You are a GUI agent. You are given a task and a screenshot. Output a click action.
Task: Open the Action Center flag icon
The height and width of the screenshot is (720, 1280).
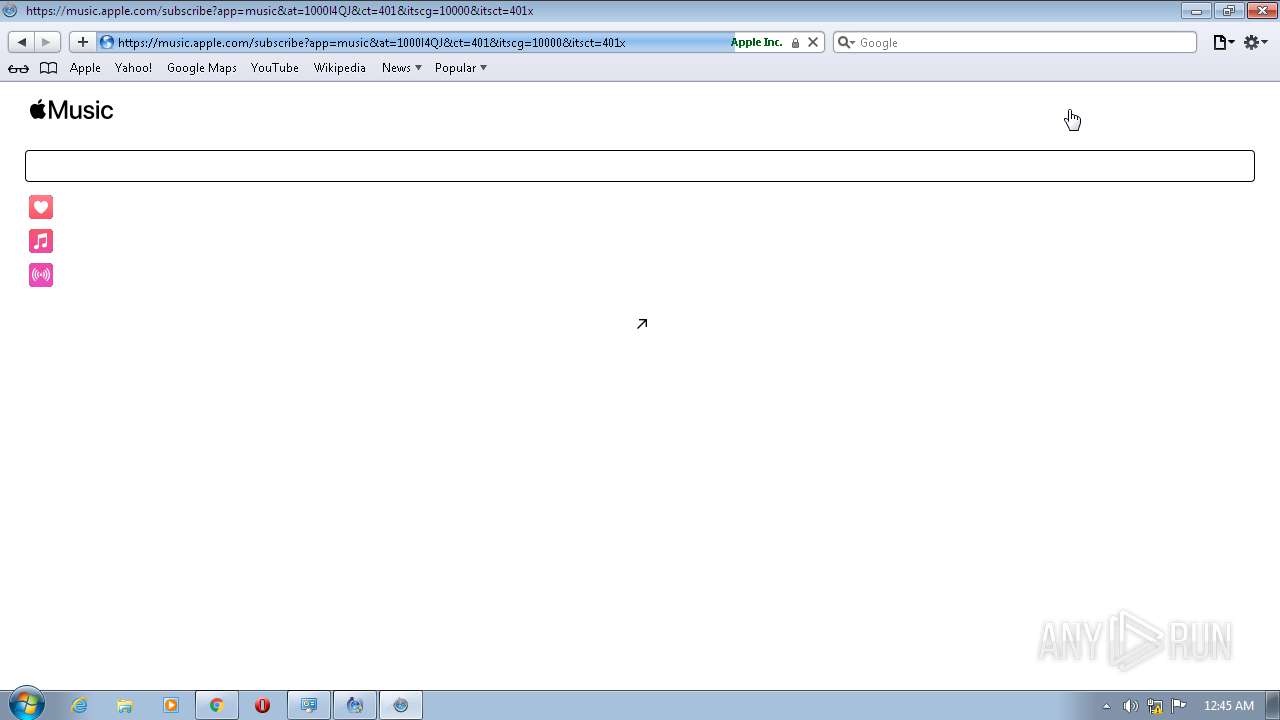[x=1179, y=705]
